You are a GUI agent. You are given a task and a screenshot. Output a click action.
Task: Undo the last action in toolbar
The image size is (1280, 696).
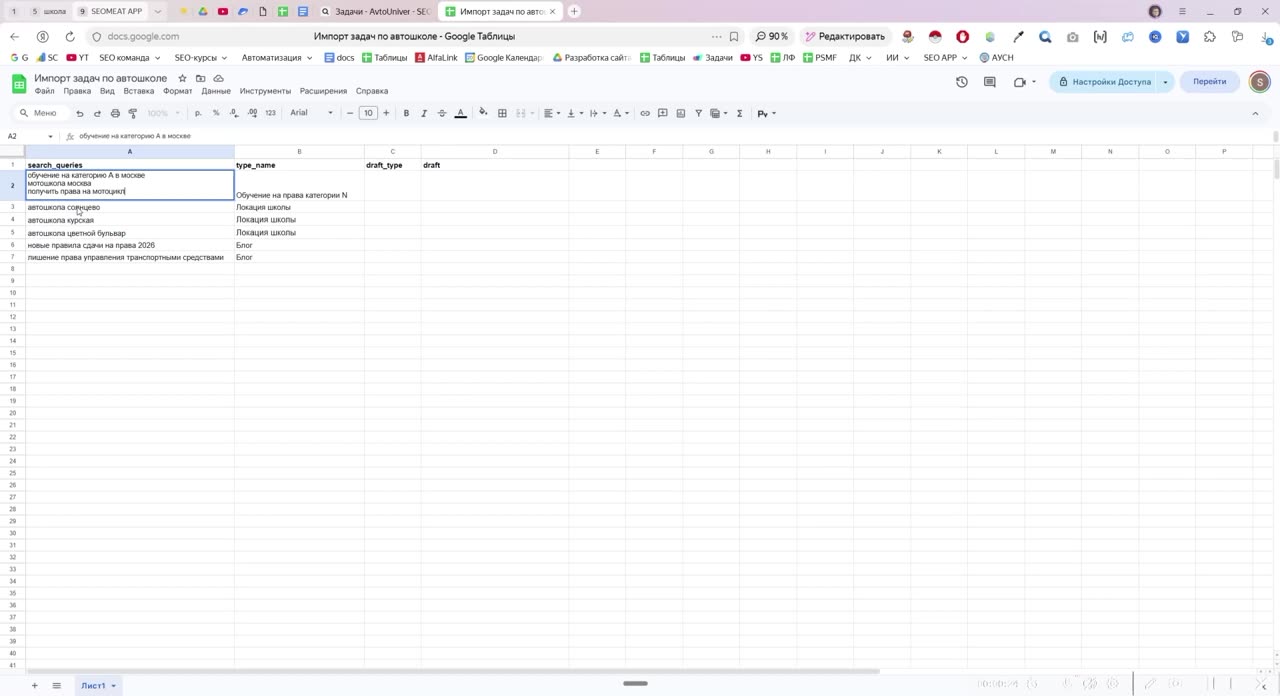point(80,113)
